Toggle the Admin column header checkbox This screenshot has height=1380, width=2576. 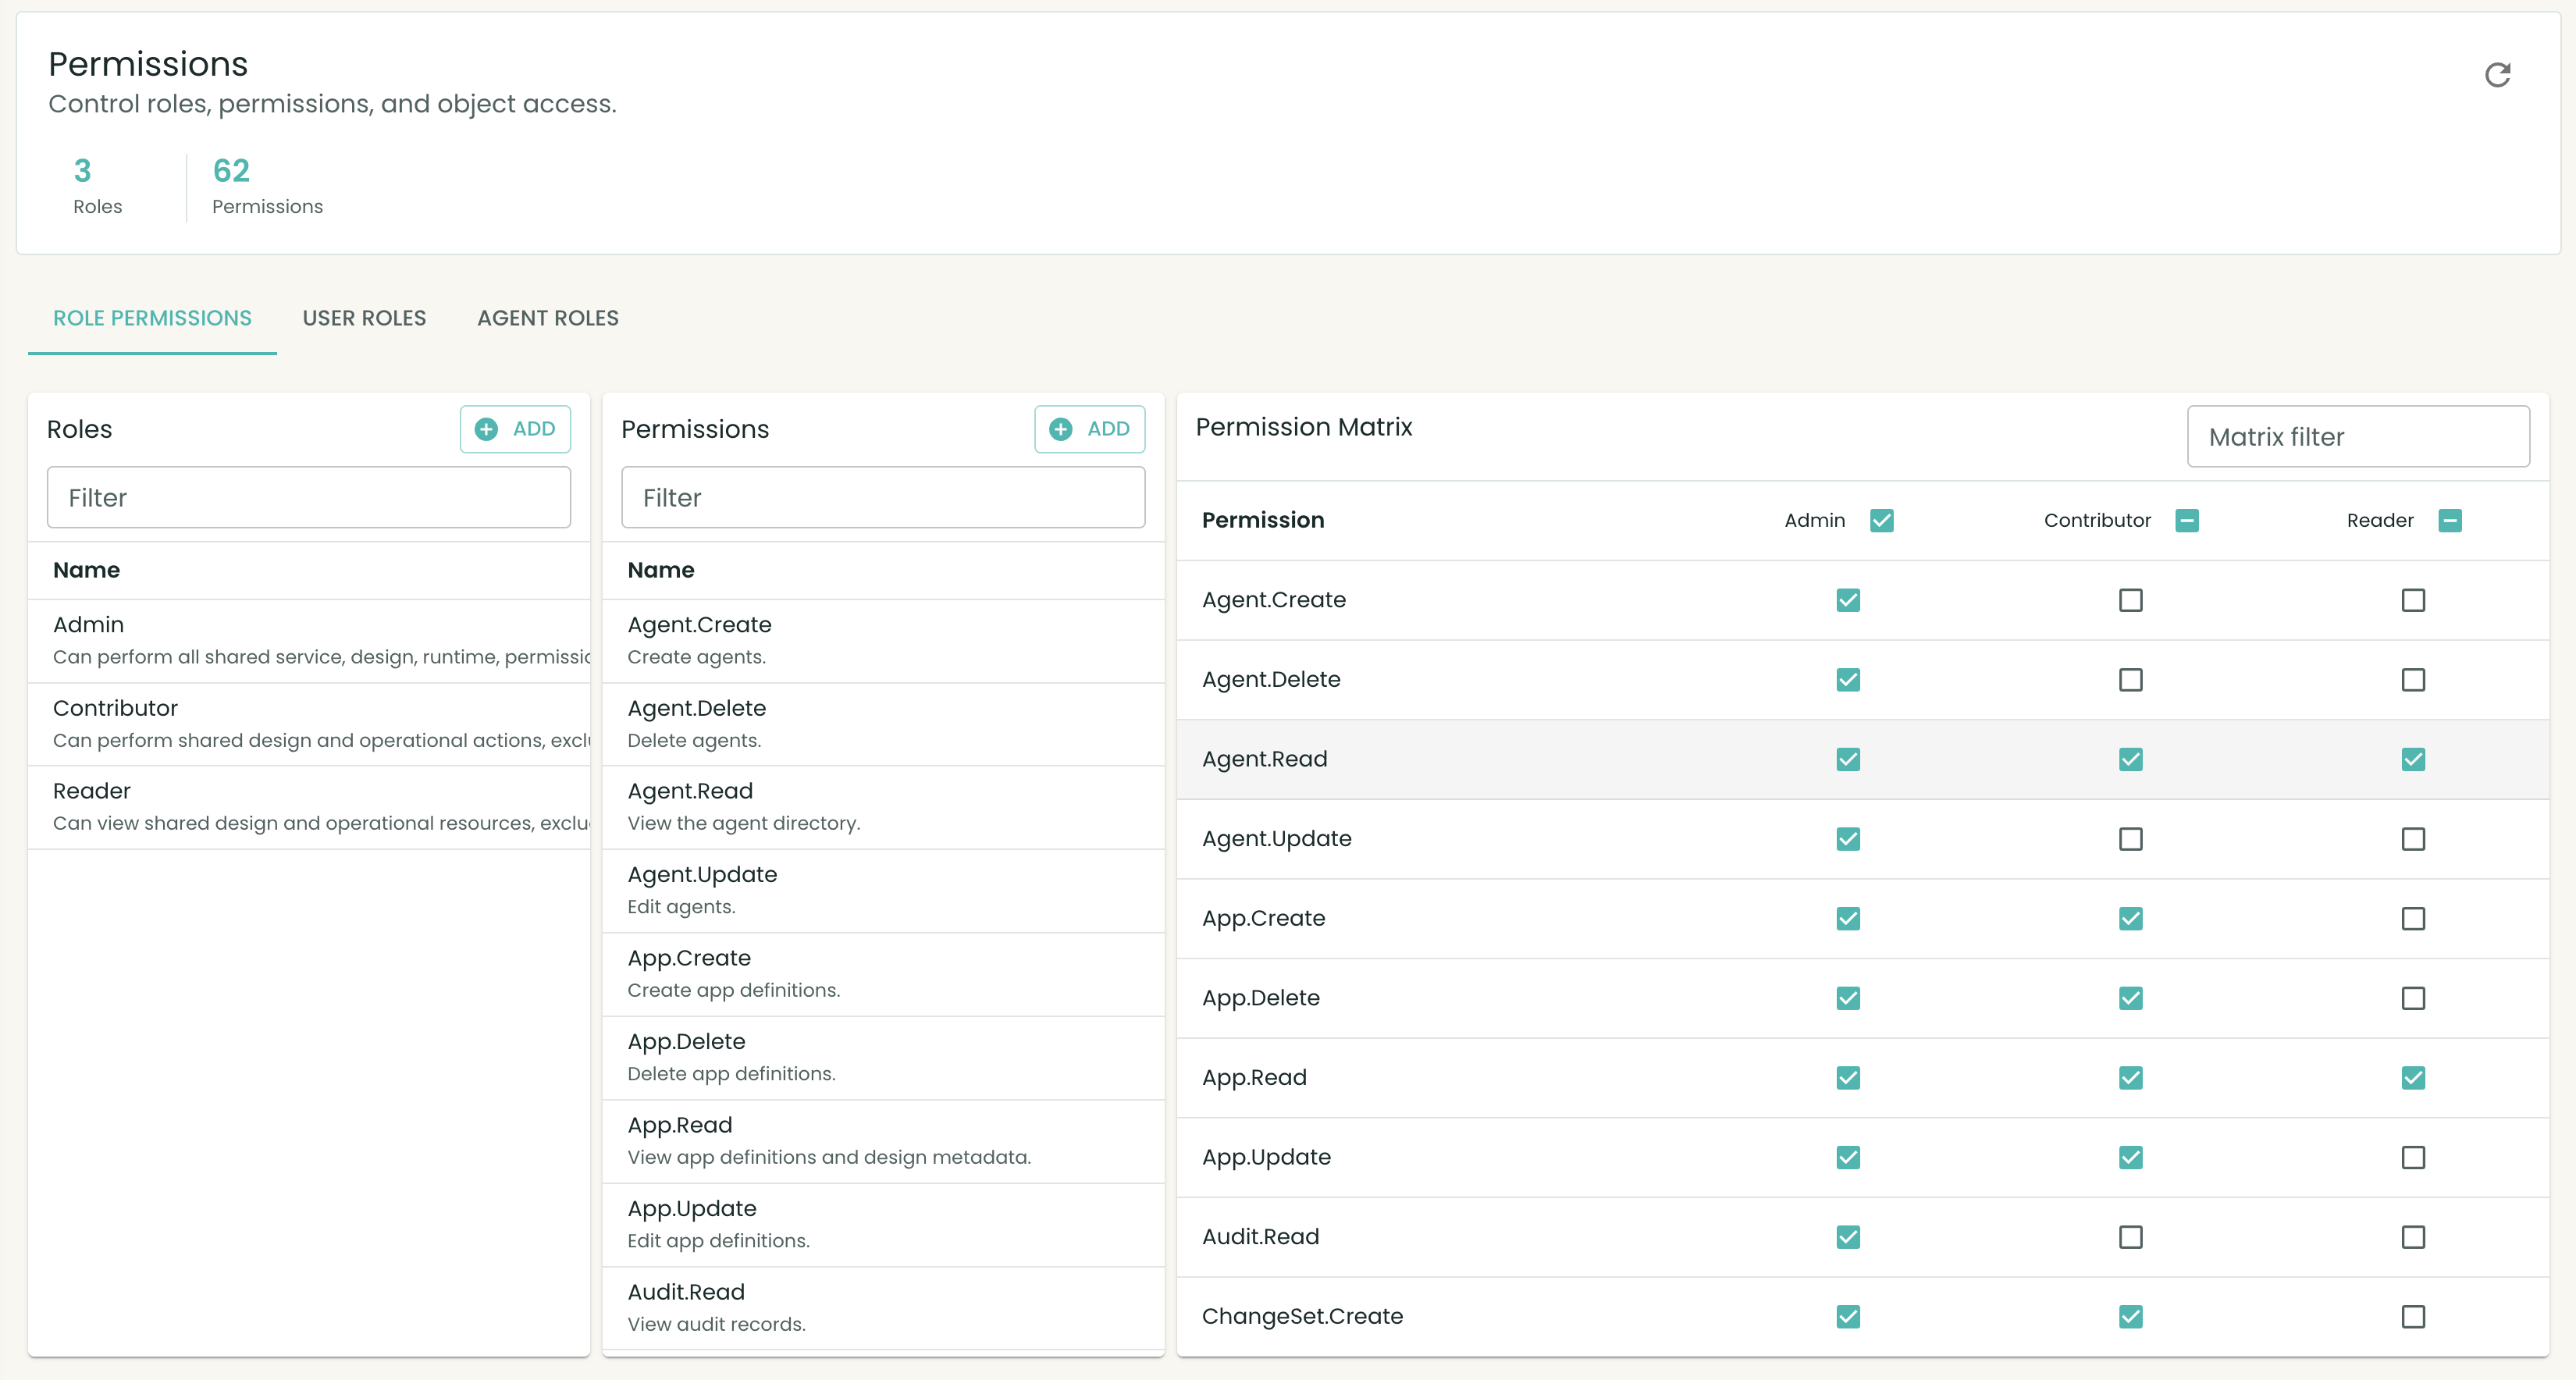tap(1881, 520)
